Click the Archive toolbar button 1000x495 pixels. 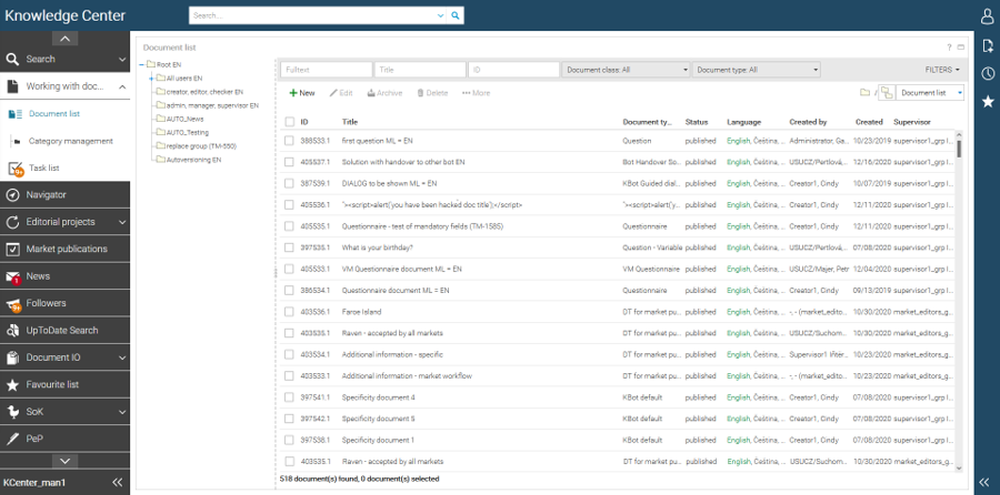385,93
